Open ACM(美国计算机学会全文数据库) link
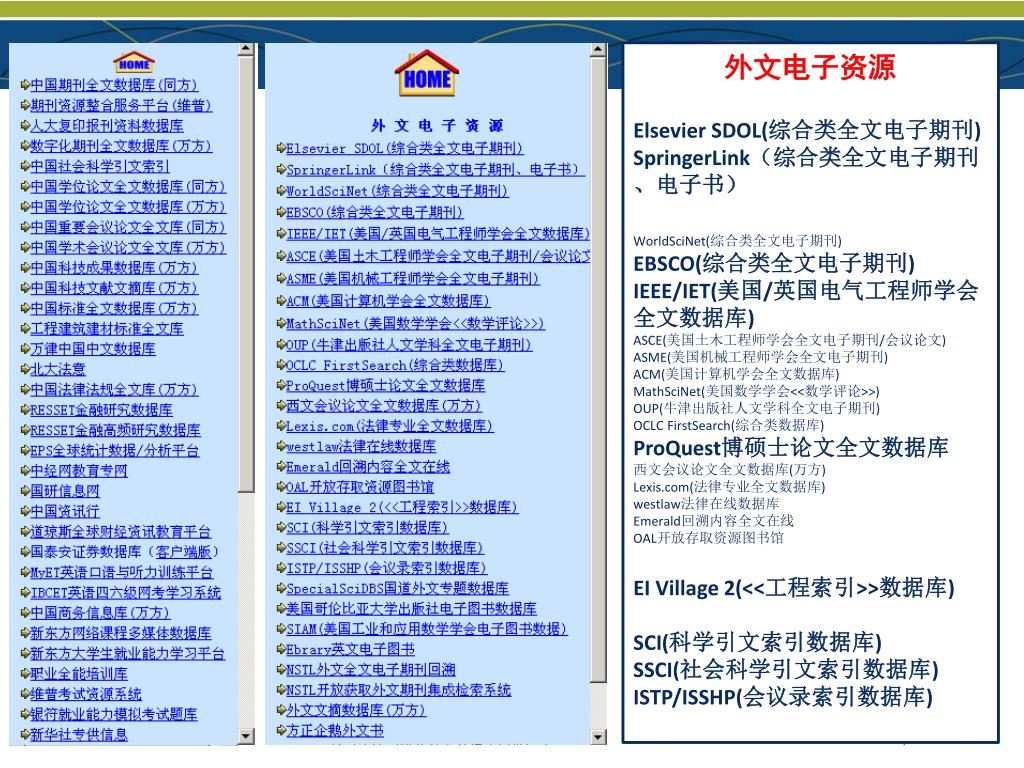 pos(388,300)
